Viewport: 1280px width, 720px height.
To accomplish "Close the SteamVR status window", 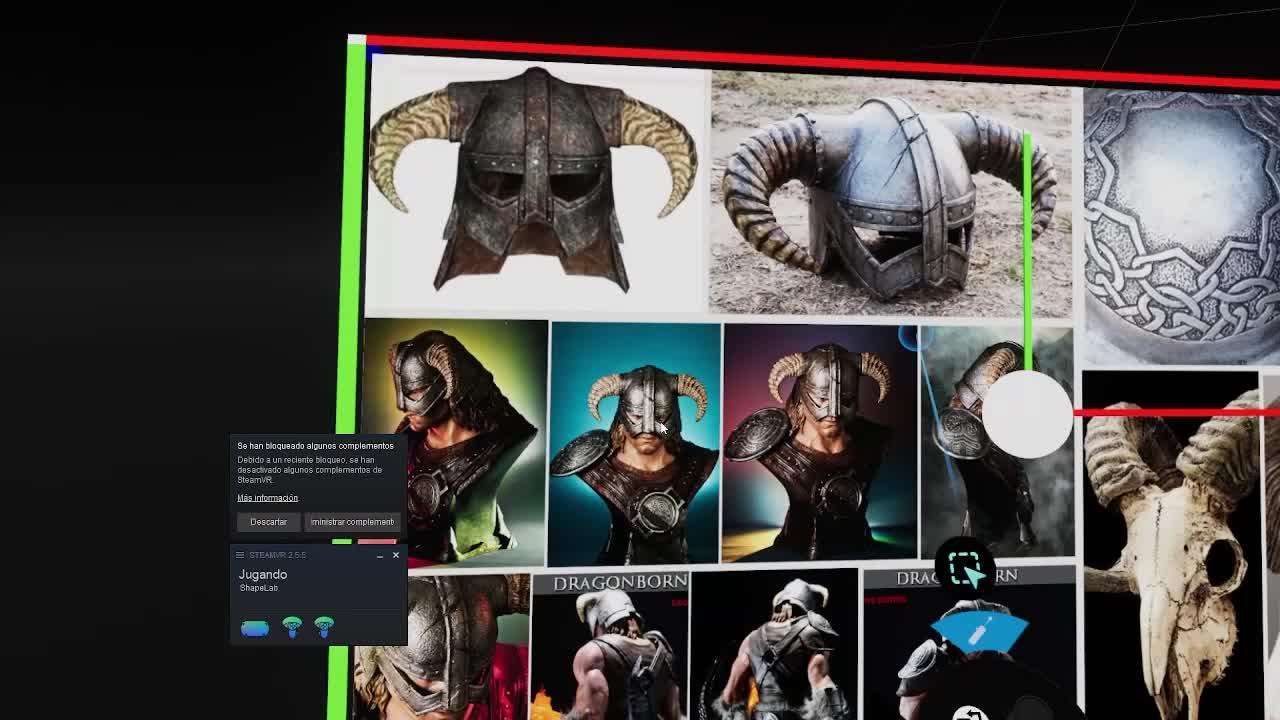I will (x=396, y=555).
